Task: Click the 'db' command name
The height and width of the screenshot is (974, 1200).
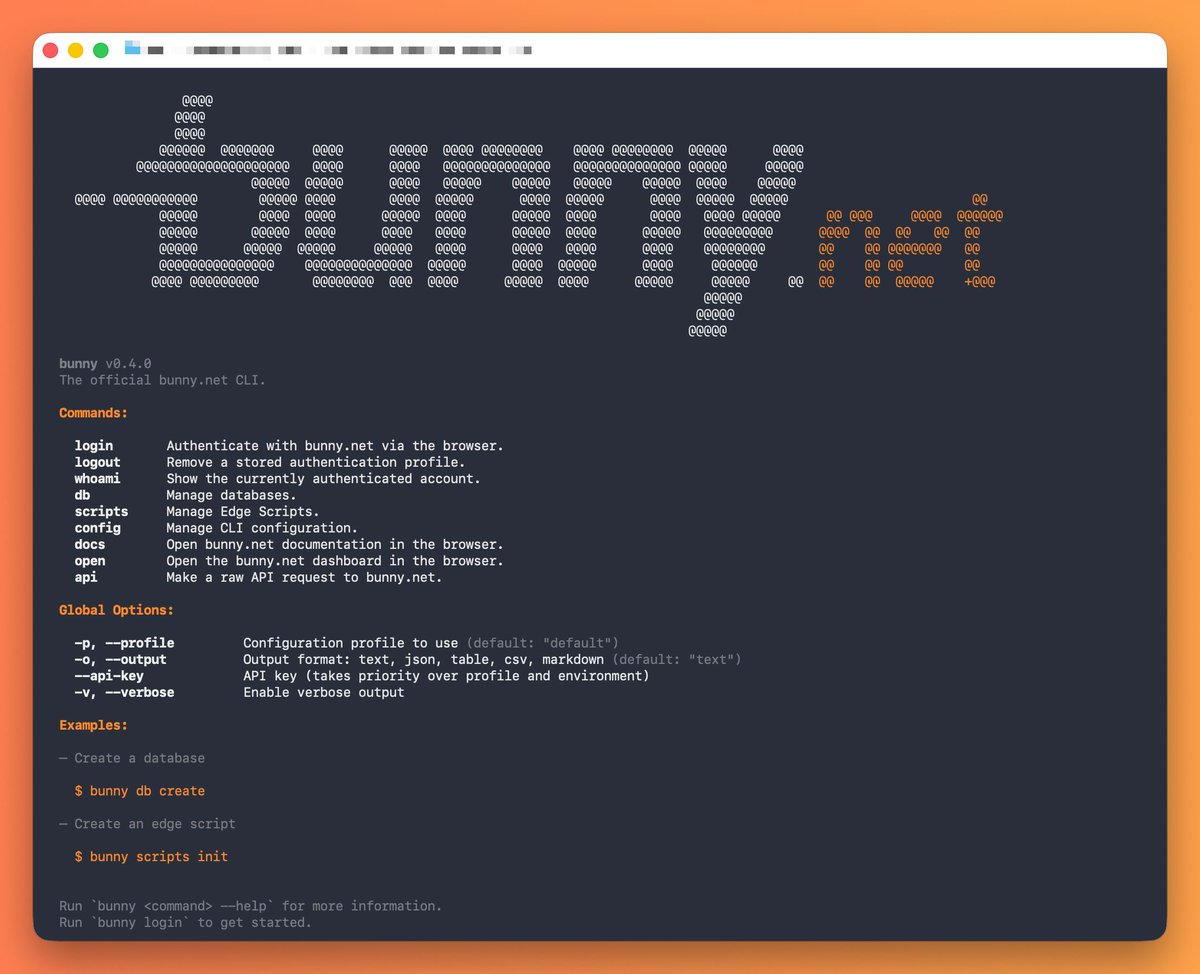Action: point(82,495)
